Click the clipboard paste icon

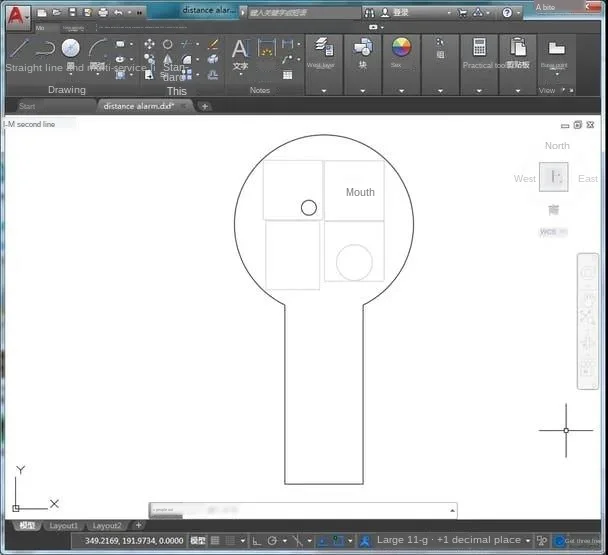coord(518,47)
